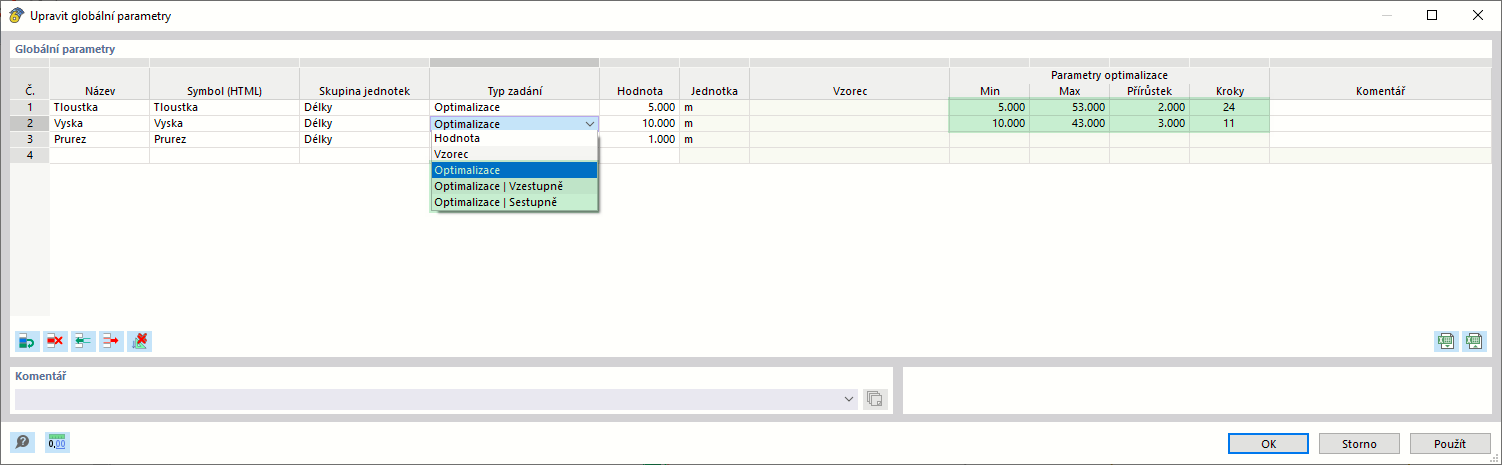Select Optimalizace | Vzestupně option
Image resolution: width=1502 pixels, height=465 pixels.
pos(514,186)
